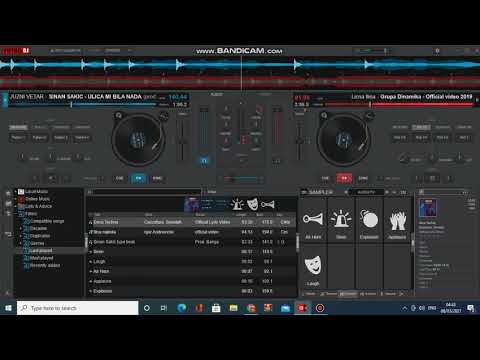This screenshot has width=480, height=360.
Task: Open Google Chrome from the taskbar
Action: coord(251,308)
